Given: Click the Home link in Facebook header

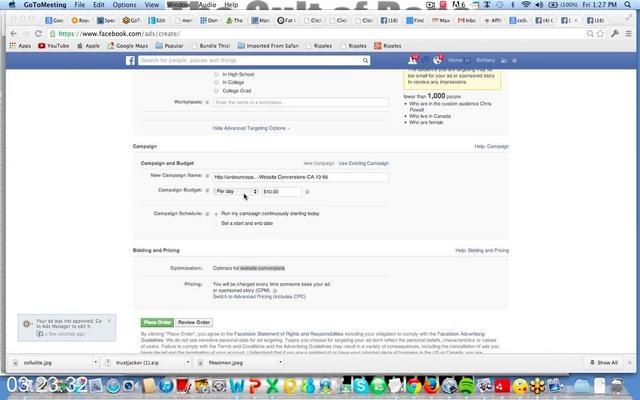Looking at the screenshot, I should (x=455, y=60).
